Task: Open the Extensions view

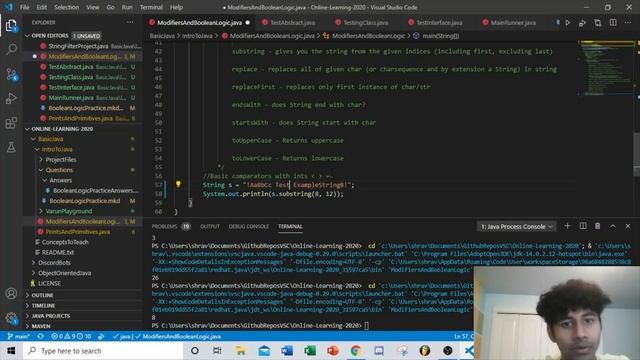Action: (x=11, y=123)
